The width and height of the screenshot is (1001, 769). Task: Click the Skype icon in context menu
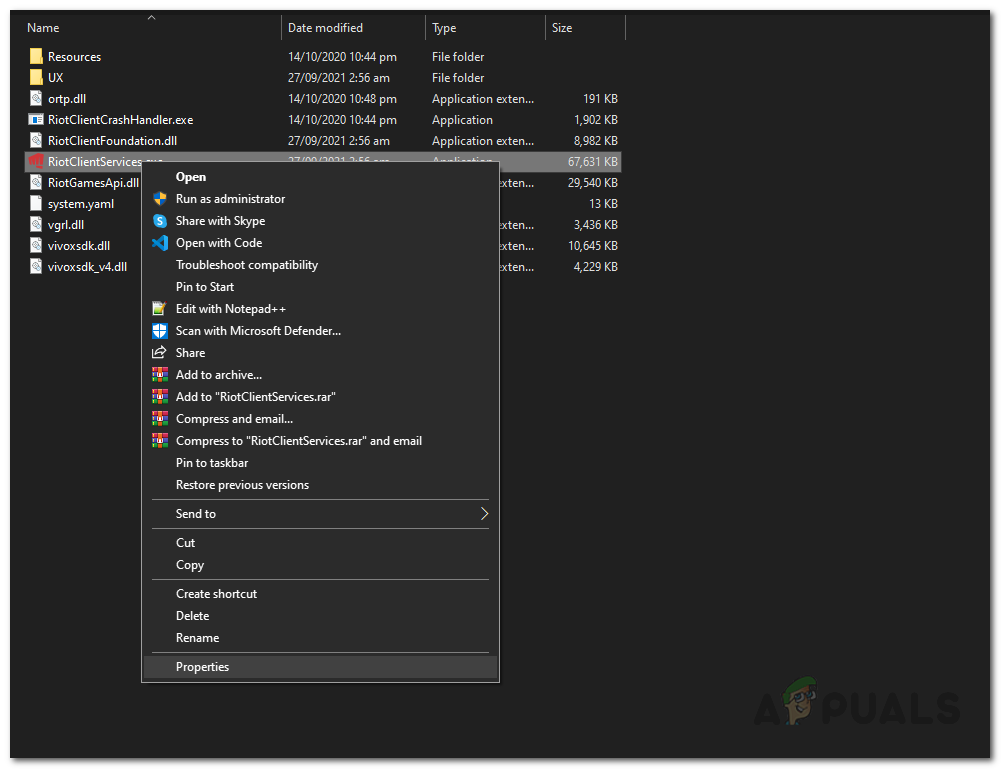point(160,221)
